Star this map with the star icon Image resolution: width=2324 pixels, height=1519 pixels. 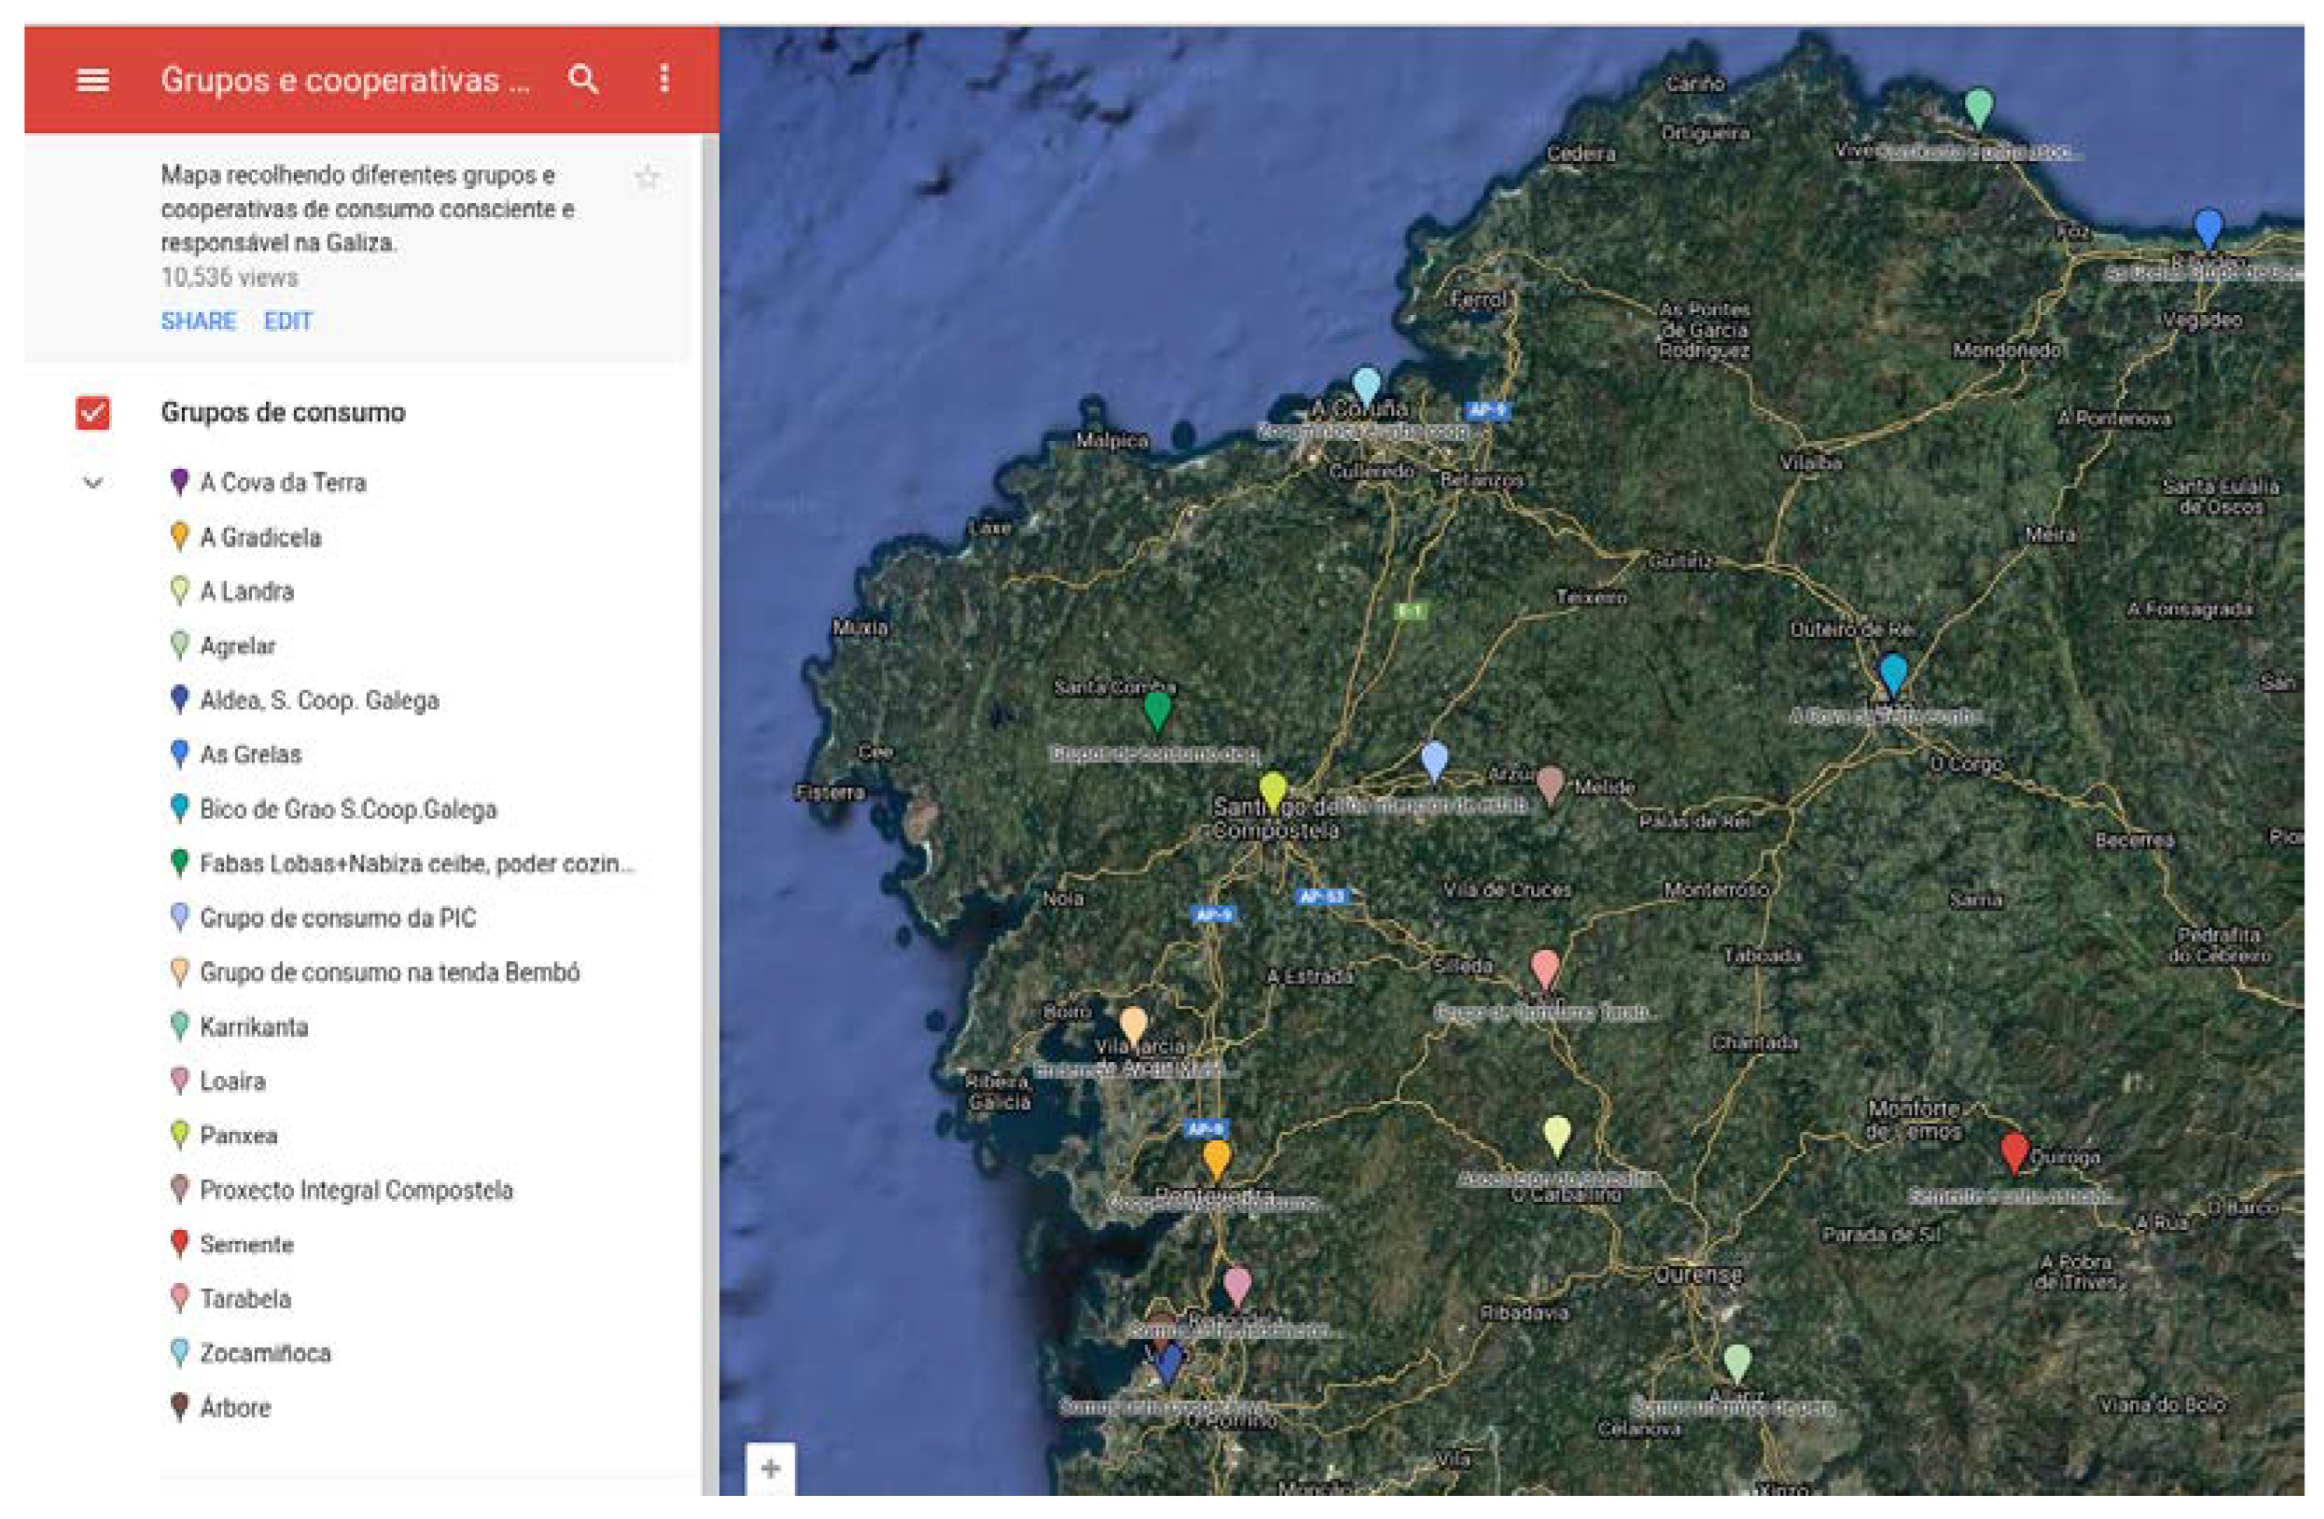click(x=647, y=178)
